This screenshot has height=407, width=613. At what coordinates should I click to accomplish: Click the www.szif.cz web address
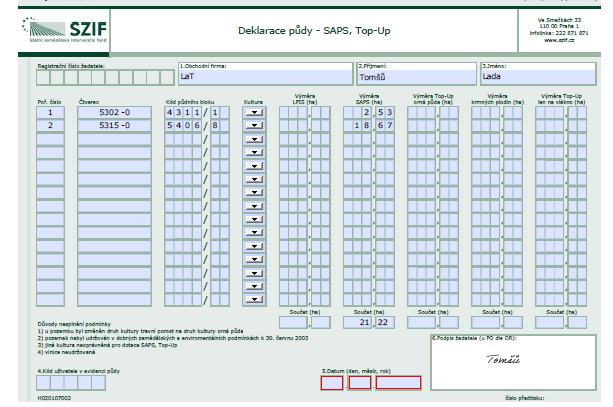coord(559,40)
